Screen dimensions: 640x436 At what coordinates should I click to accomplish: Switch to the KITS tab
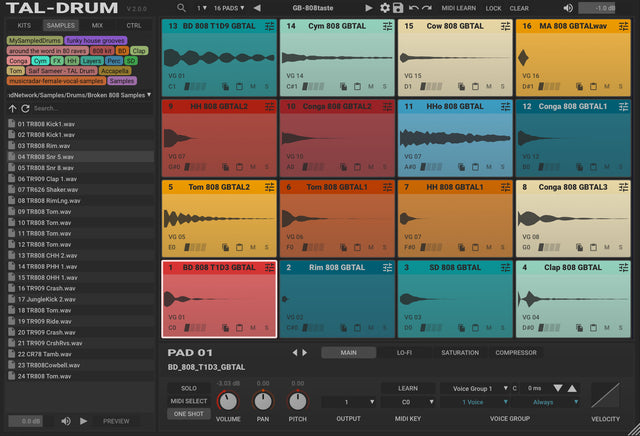[x=23, y=24]
